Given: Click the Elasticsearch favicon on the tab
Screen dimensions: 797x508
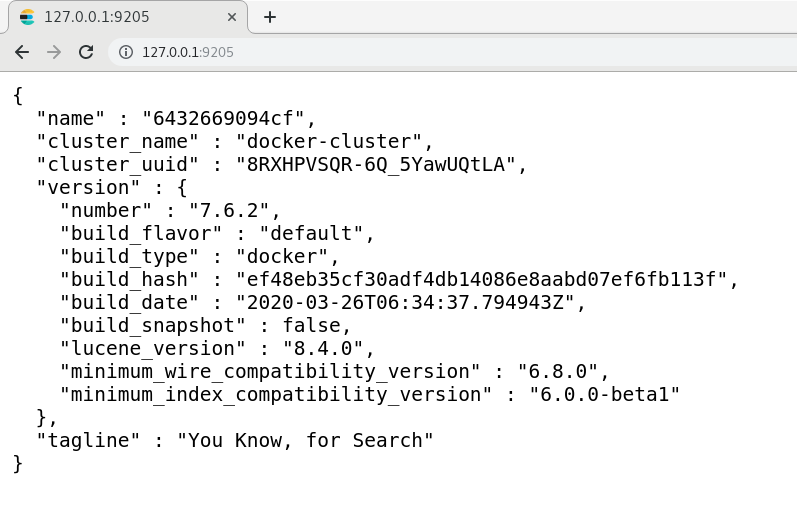Looking at the screenshot, I should point(27,17).
